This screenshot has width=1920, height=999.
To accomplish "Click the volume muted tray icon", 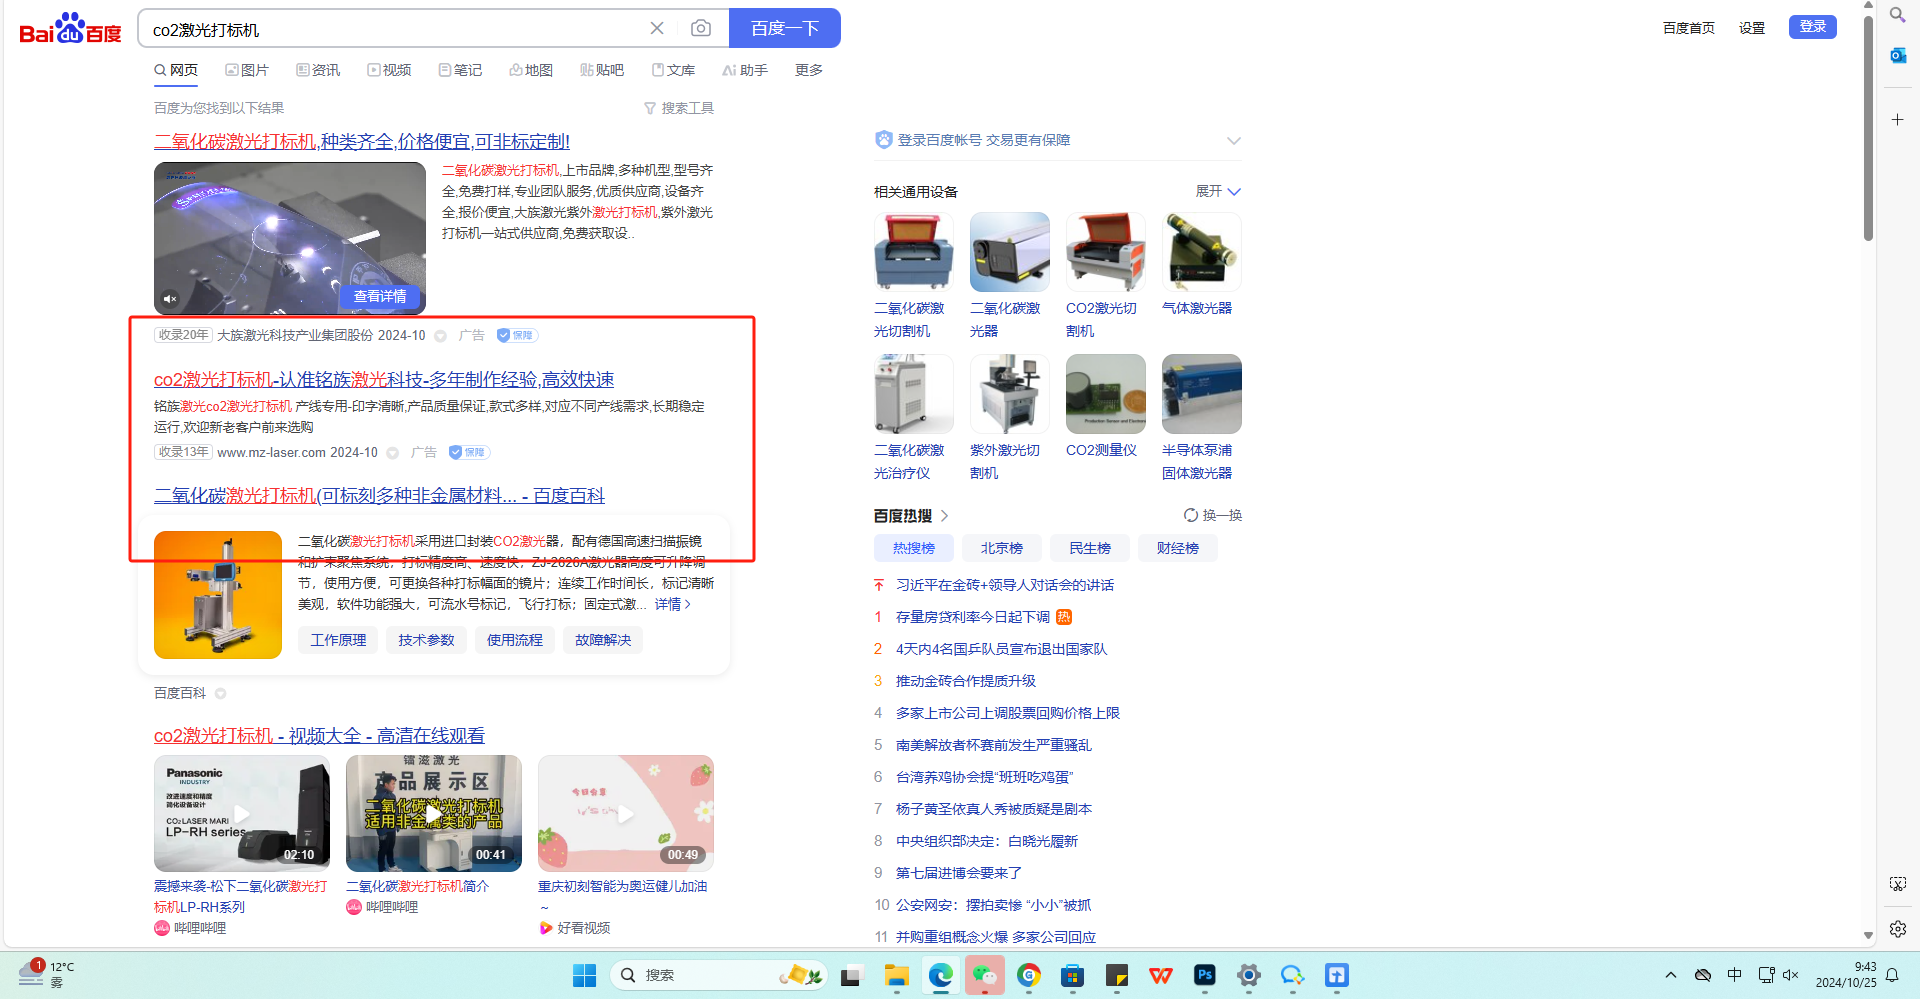I will [1790, 975].
